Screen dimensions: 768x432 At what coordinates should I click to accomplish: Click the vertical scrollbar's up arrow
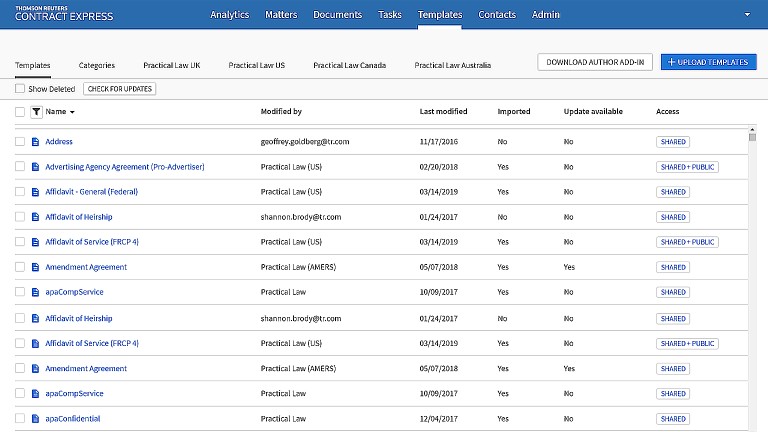[x=752, y=129]
